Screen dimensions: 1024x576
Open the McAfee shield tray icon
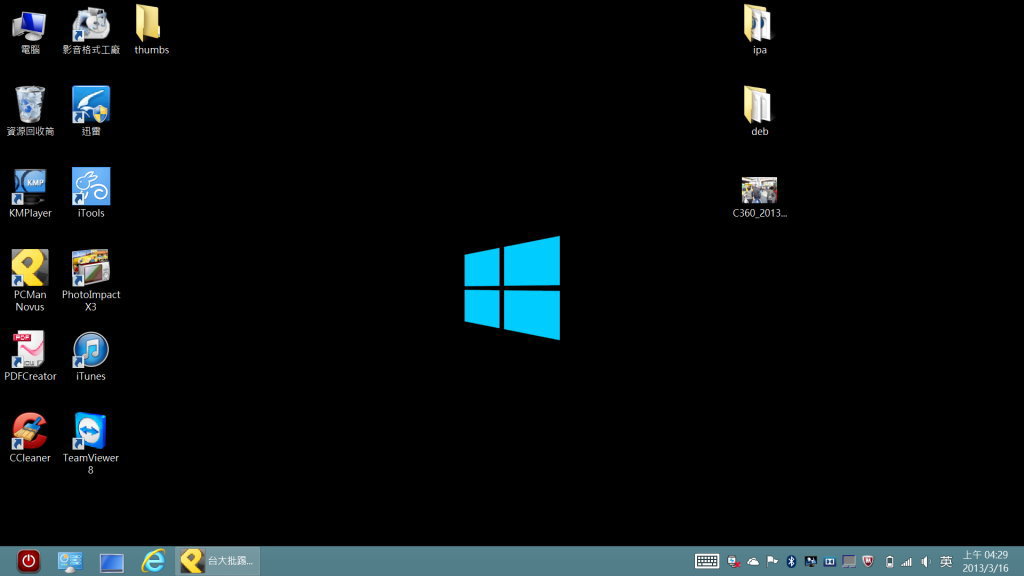[x=868, y=561]
